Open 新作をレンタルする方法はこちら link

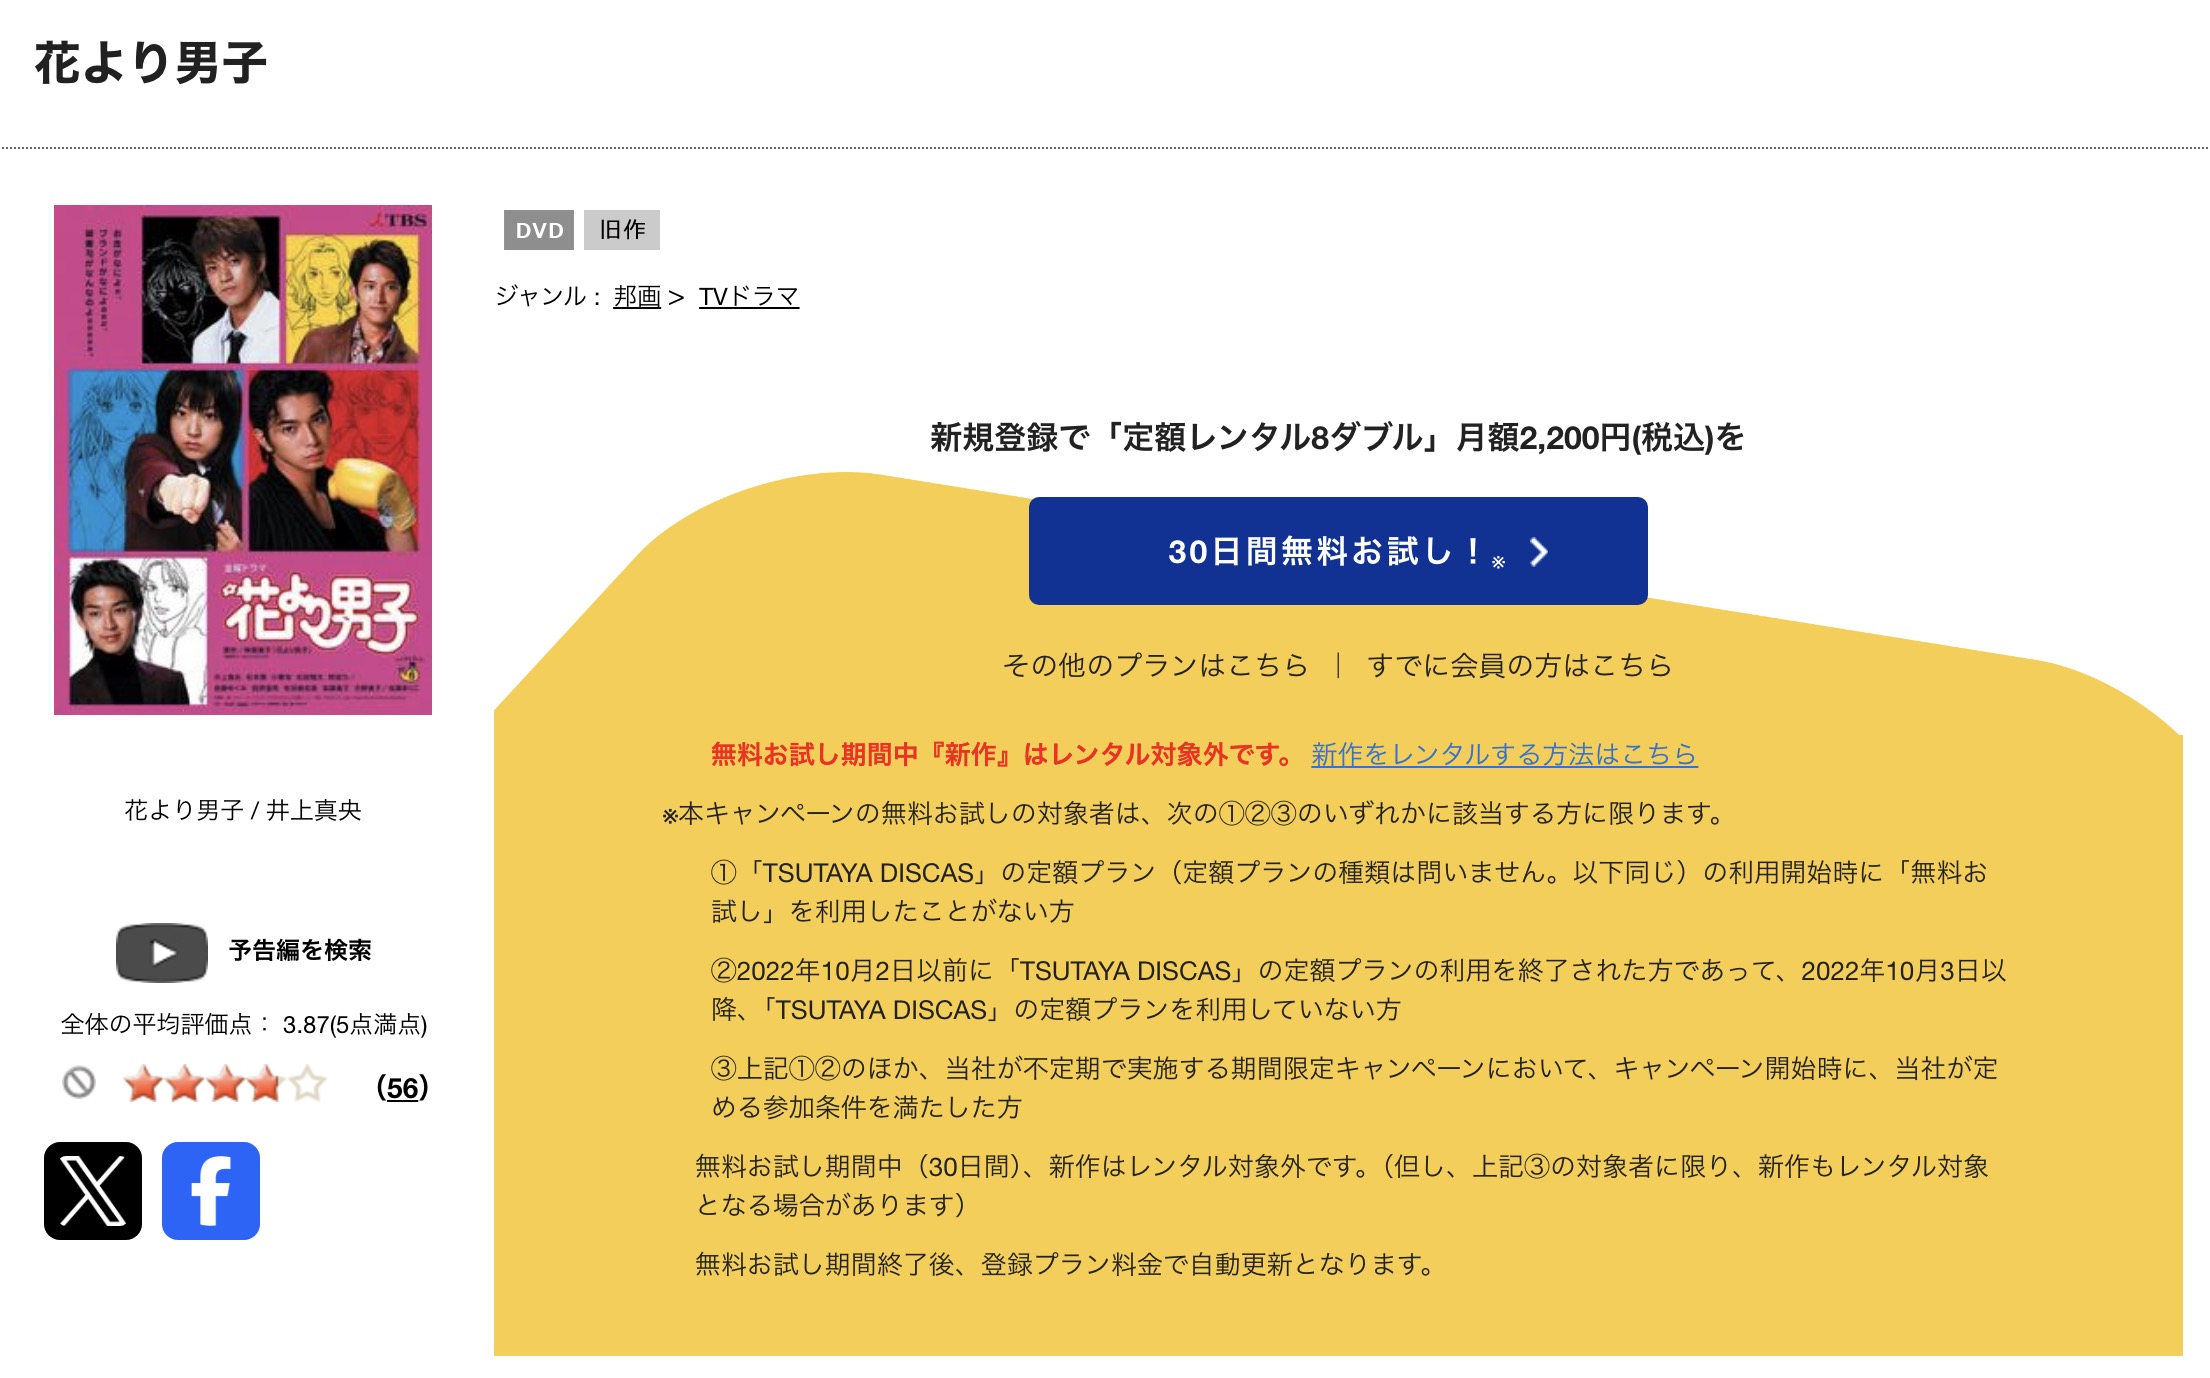pos(1504,754)
